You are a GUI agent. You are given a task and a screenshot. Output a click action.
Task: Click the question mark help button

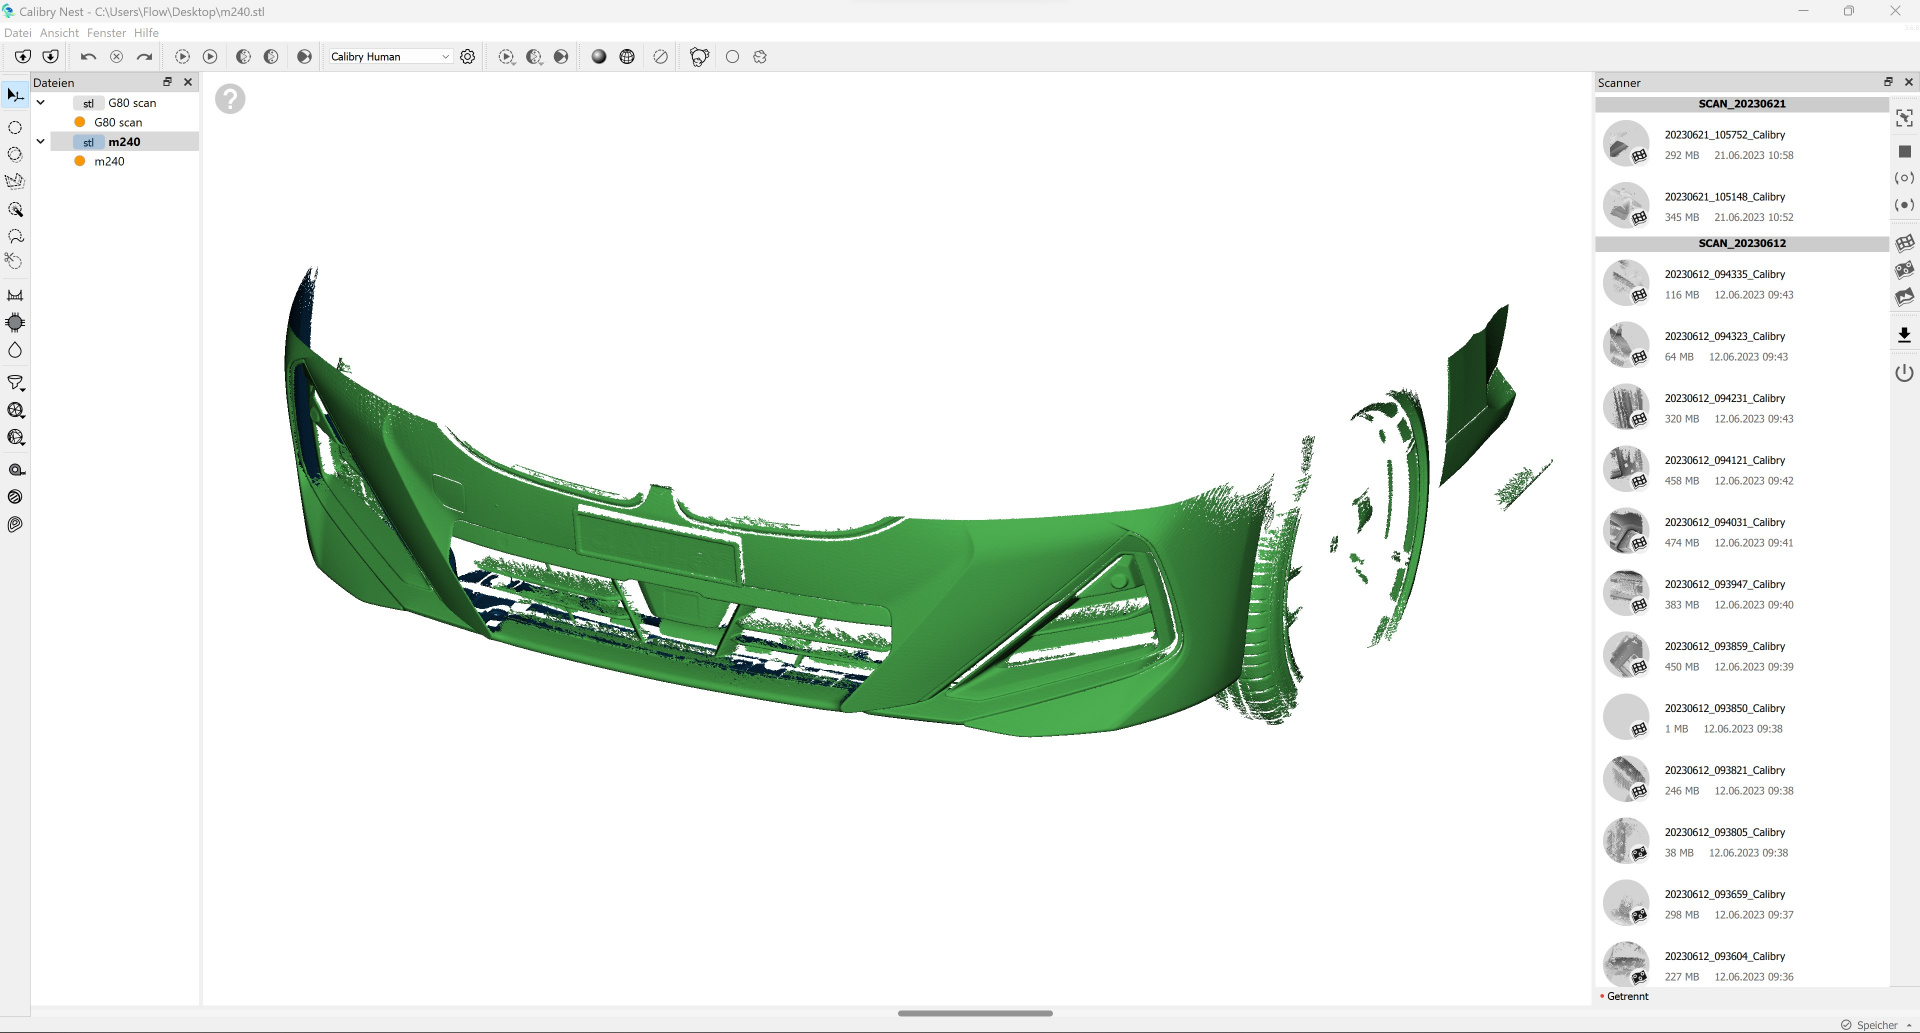[230, 99]
